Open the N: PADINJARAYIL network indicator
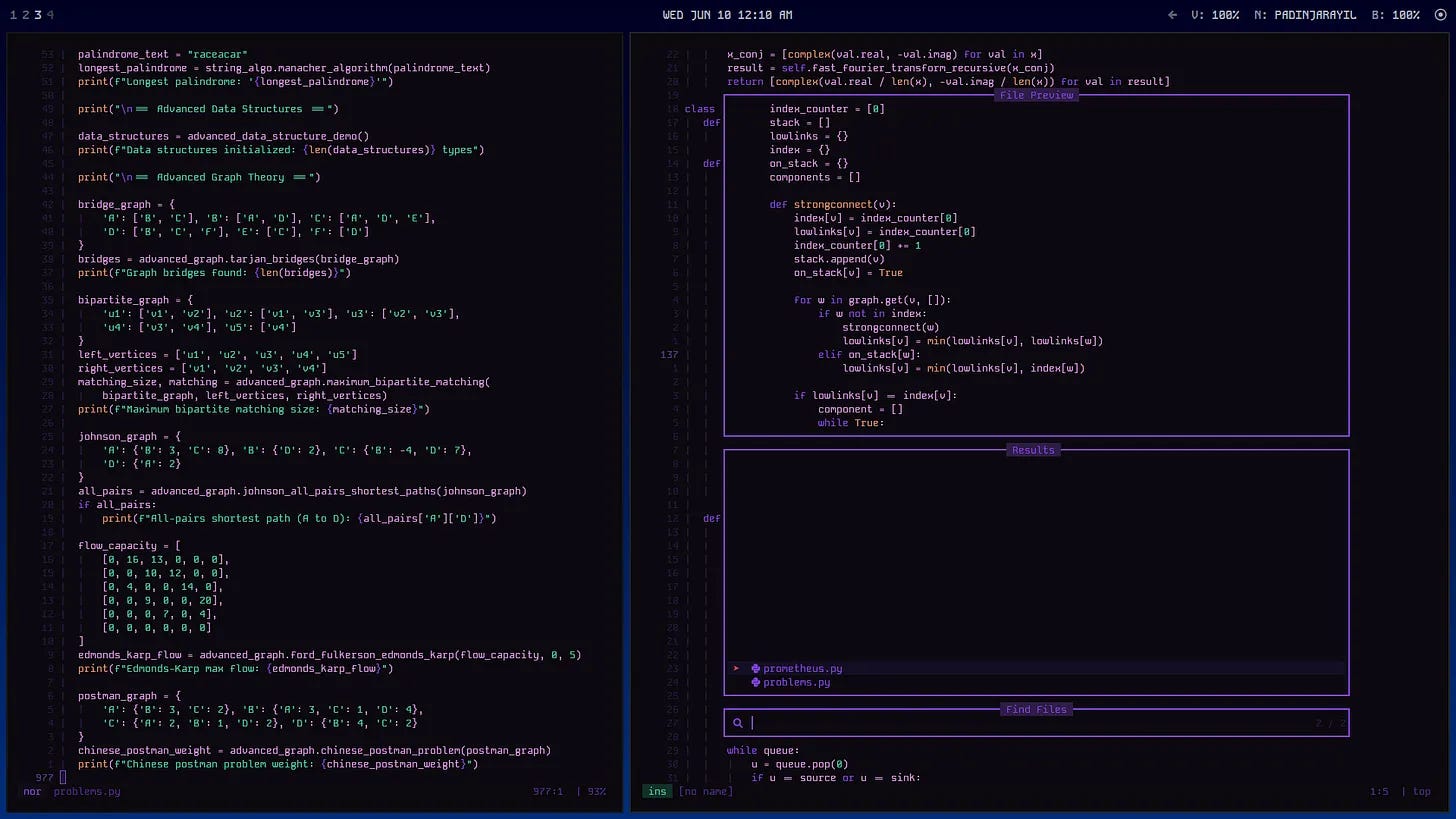Image resolution: width=1456 pixels, height=819 pixels. click(x=1305, y=15)
